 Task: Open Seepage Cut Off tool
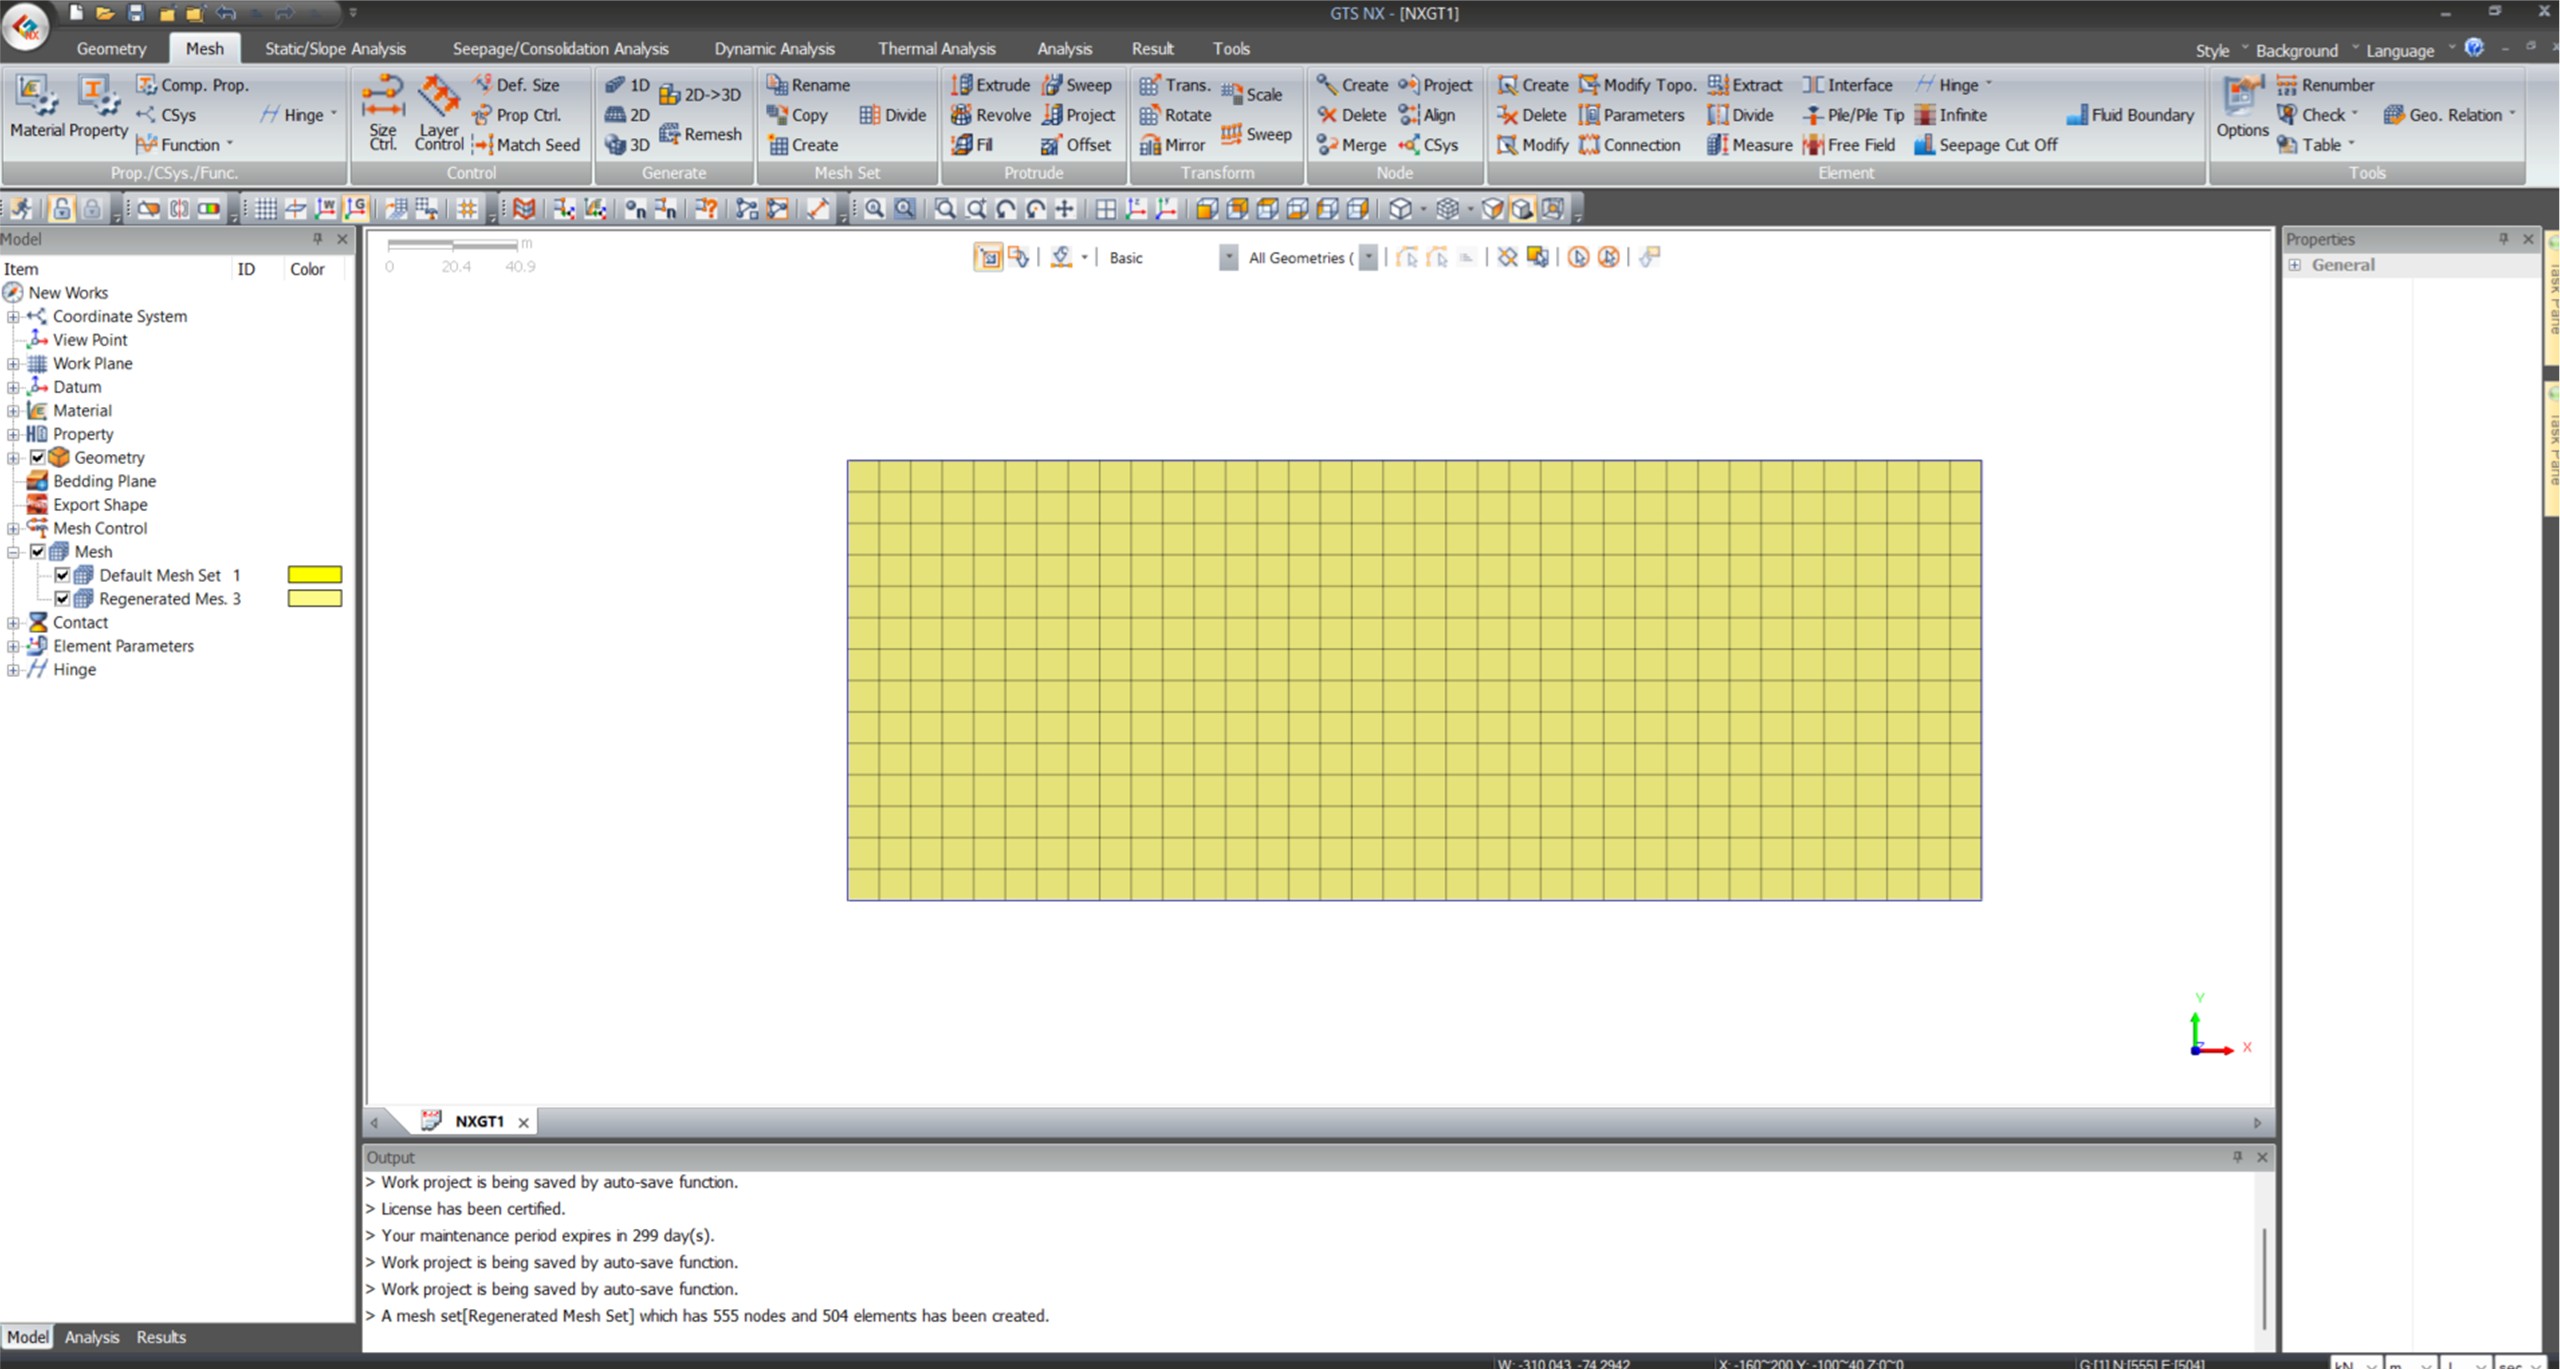1986,145
